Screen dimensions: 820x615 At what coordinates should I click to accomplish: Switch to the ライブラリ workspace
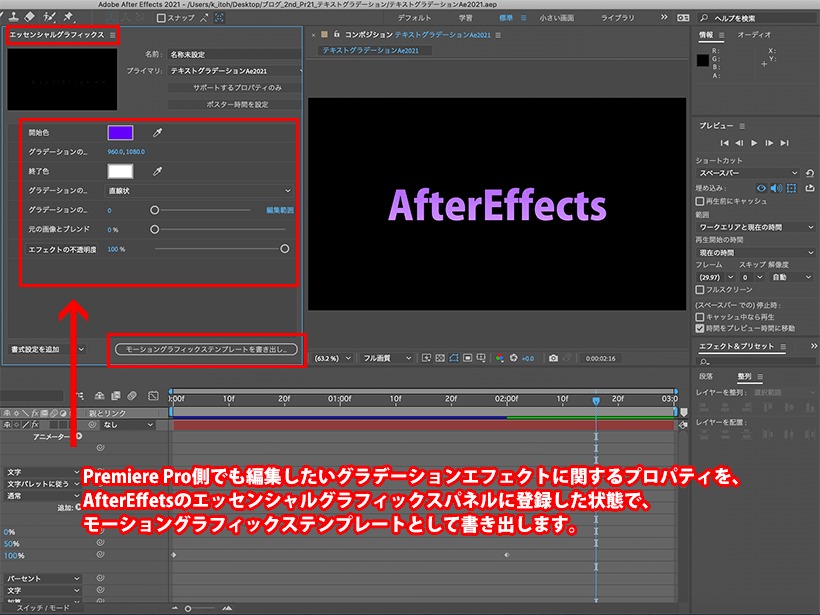[618, 18]
